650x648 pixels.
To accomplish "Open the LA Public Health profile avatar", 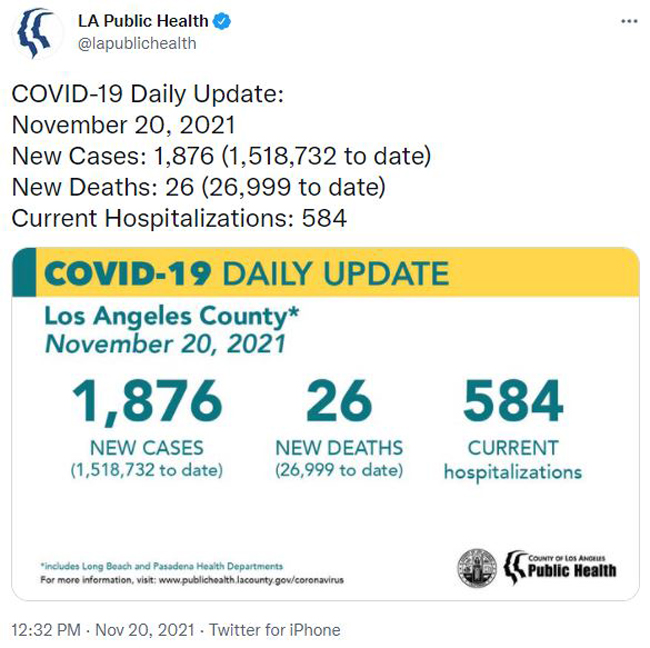I will point(38,33).
